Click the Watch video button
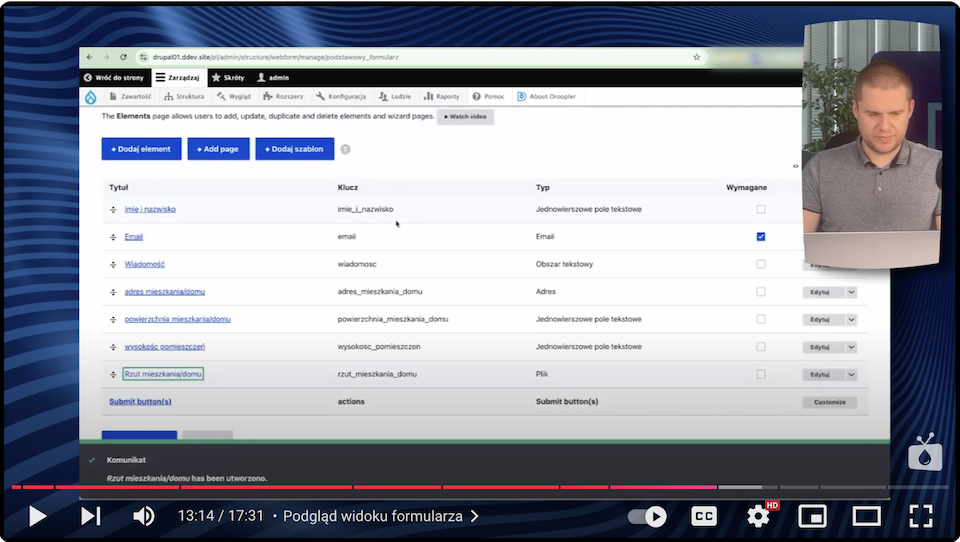 pyautogui.click(x=465, y=116)
